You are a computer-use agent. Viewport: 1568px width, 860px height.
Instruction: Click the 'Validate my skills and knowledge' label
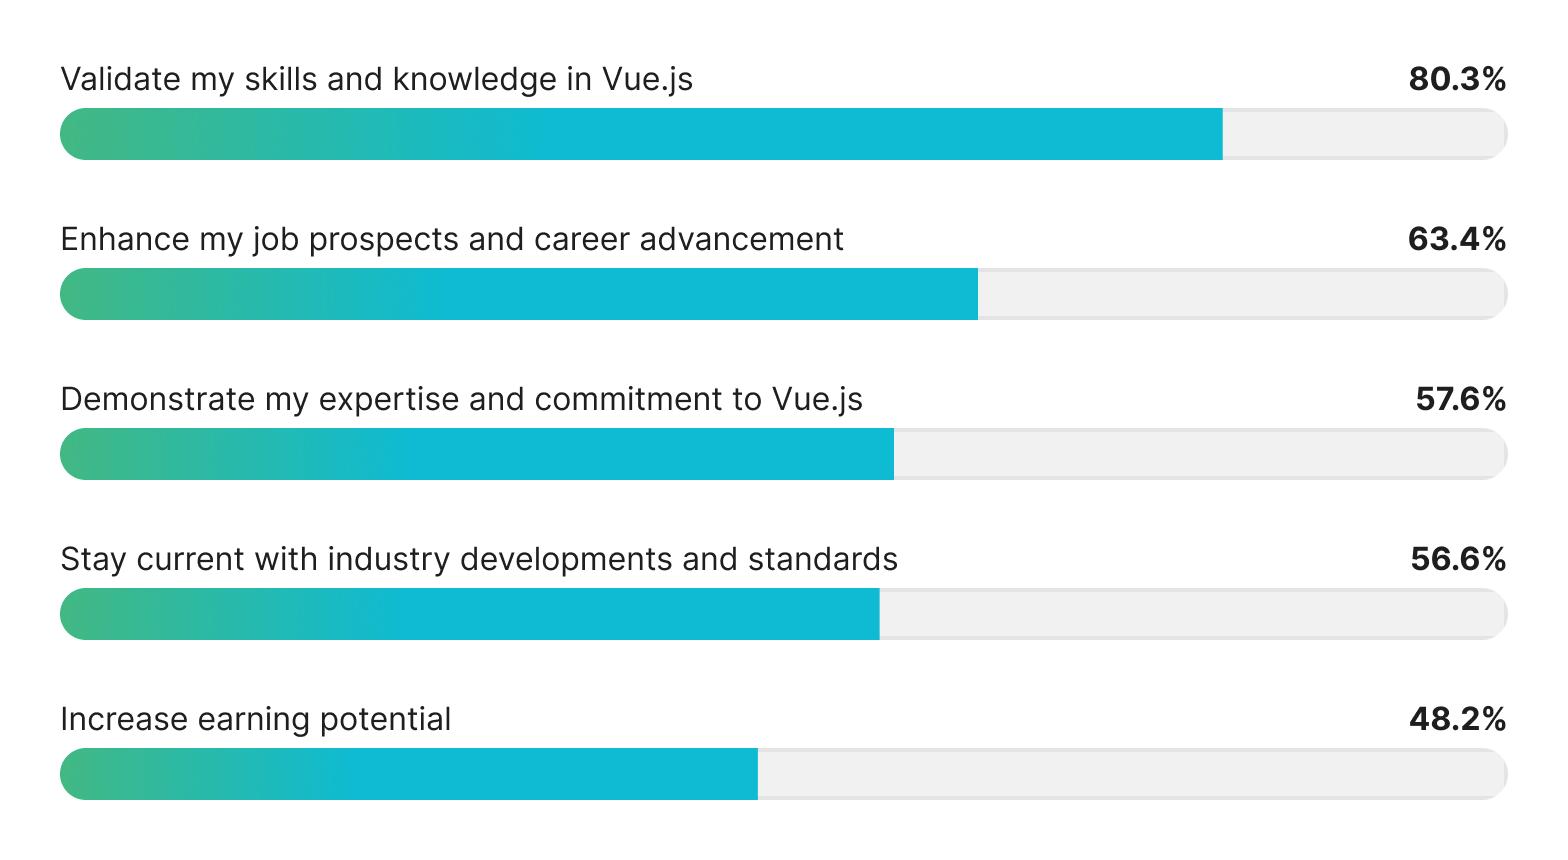click(x=376, y=79)
